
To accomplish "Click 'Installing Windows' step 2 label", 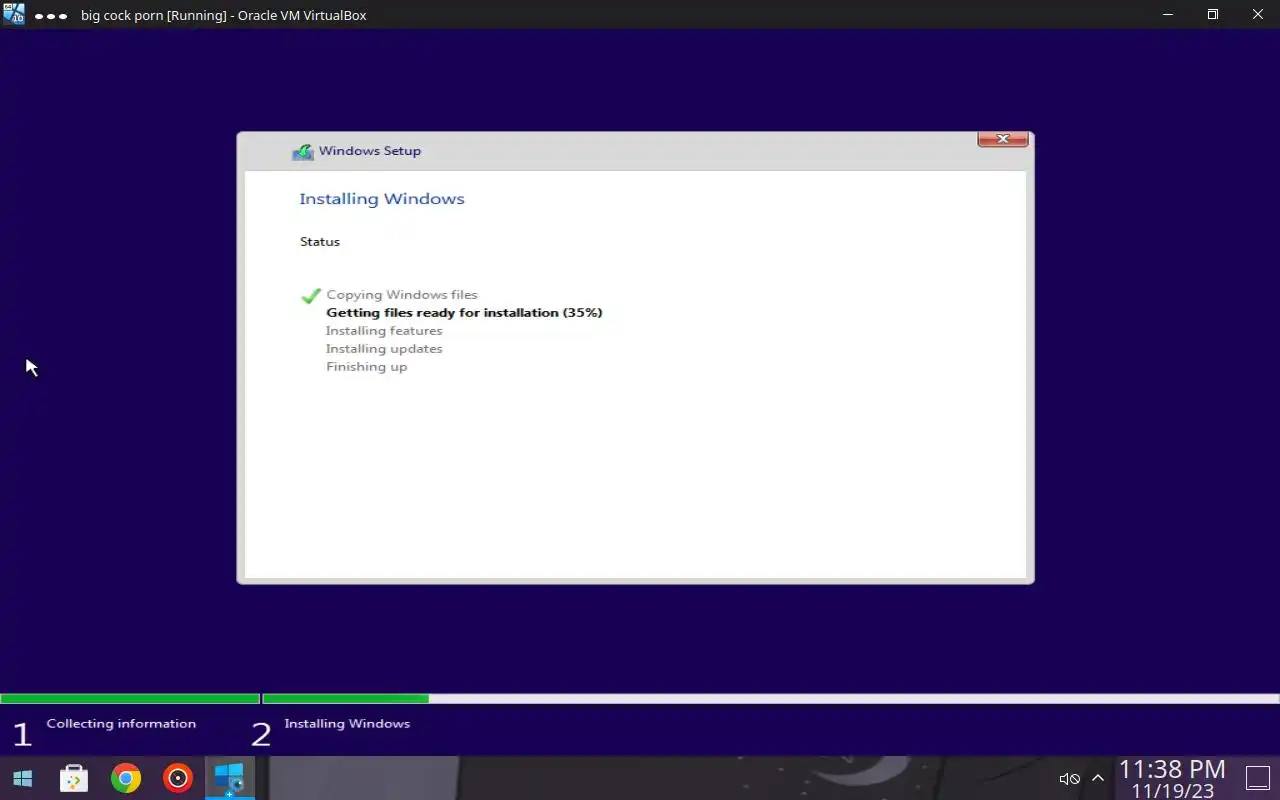I will click(347, 724).
